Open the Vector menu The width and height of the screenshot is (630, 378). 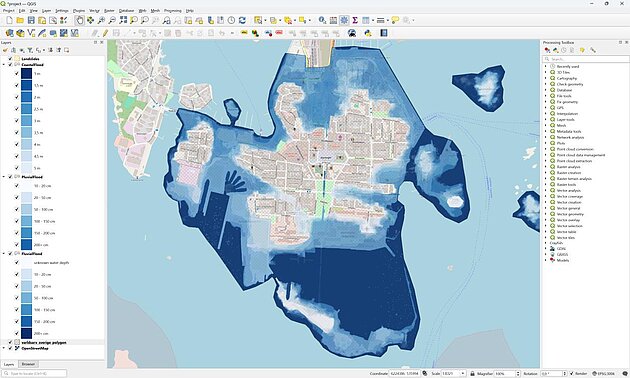pyautogui.click(x=94, y=11)
